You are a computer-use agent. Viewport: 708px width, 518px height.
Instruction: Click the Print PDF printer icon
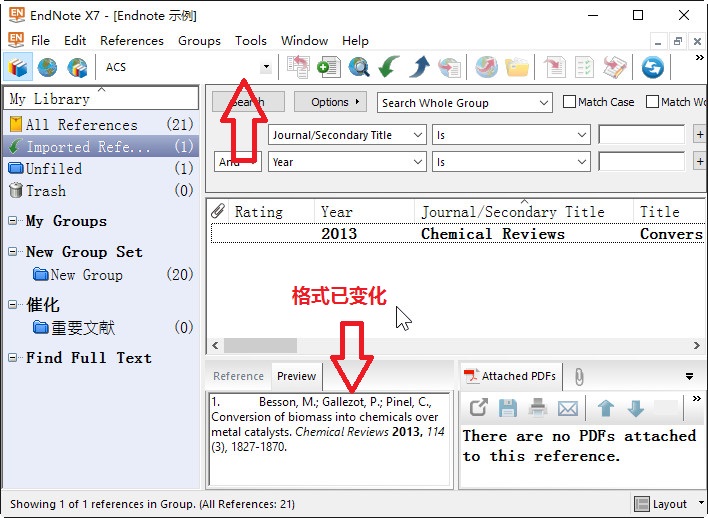tap(538, 408)
